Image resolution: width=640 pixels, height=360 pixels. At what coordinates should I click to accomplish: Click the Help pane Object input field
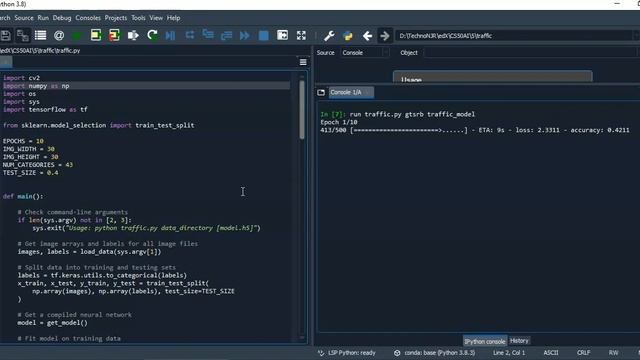(x=531, y=53)
